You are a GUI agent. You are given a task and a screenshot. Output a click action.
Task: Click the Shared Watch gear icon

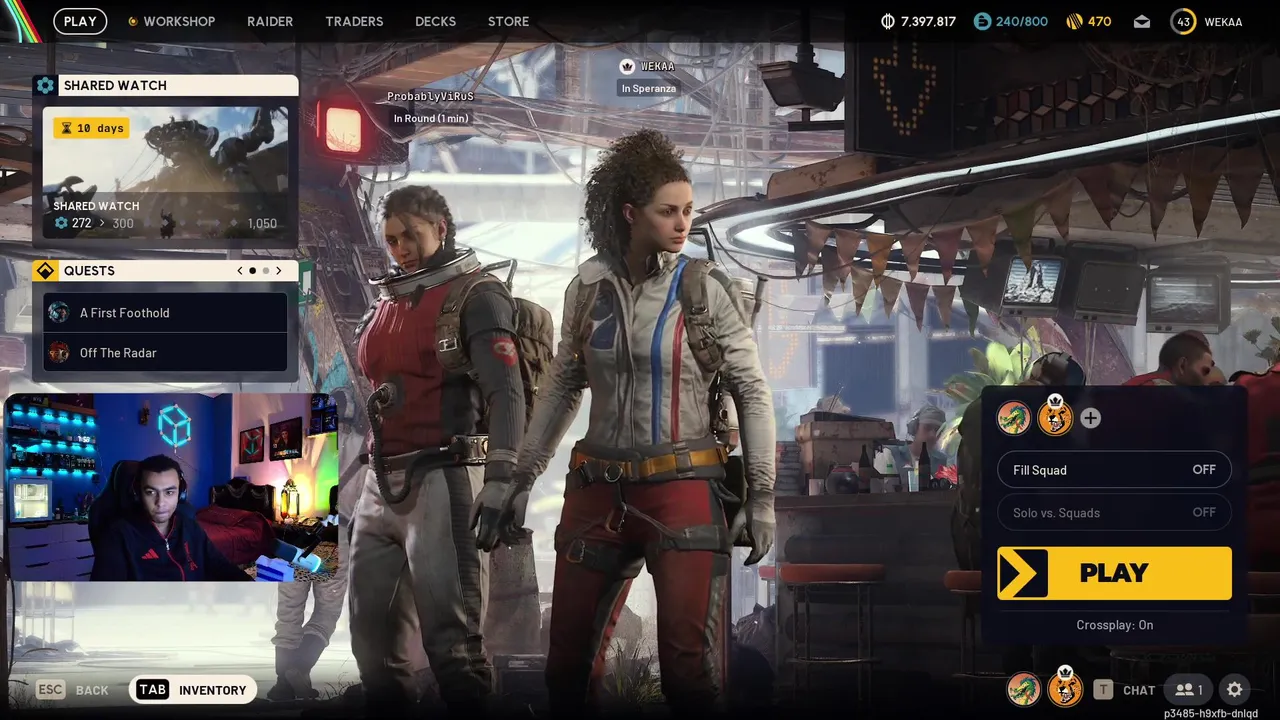coord(45,85)
